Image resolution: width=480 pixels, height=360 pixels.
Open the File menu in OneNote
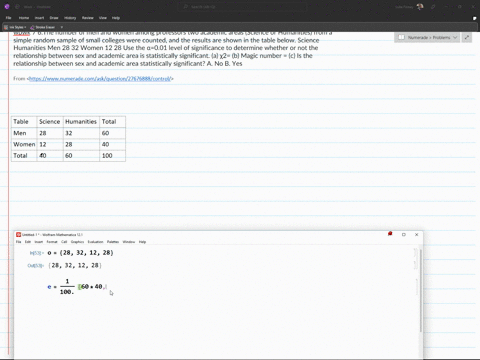coord(9,18)
